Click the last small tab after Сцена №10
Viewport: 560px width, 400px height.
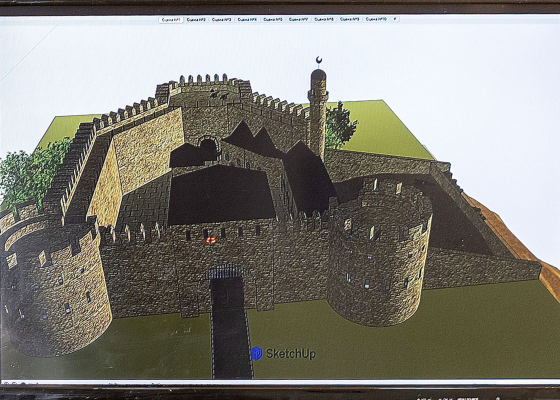pos(395,20)
